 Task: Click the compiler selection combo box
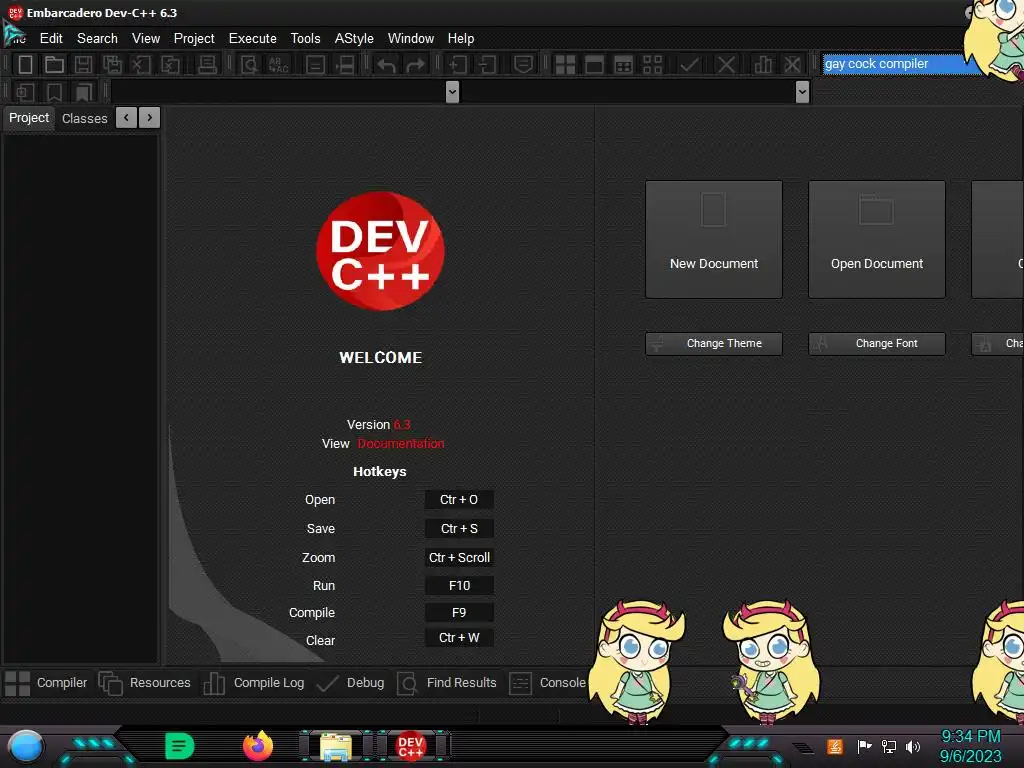pyautogui.click(x=901, y=63)
